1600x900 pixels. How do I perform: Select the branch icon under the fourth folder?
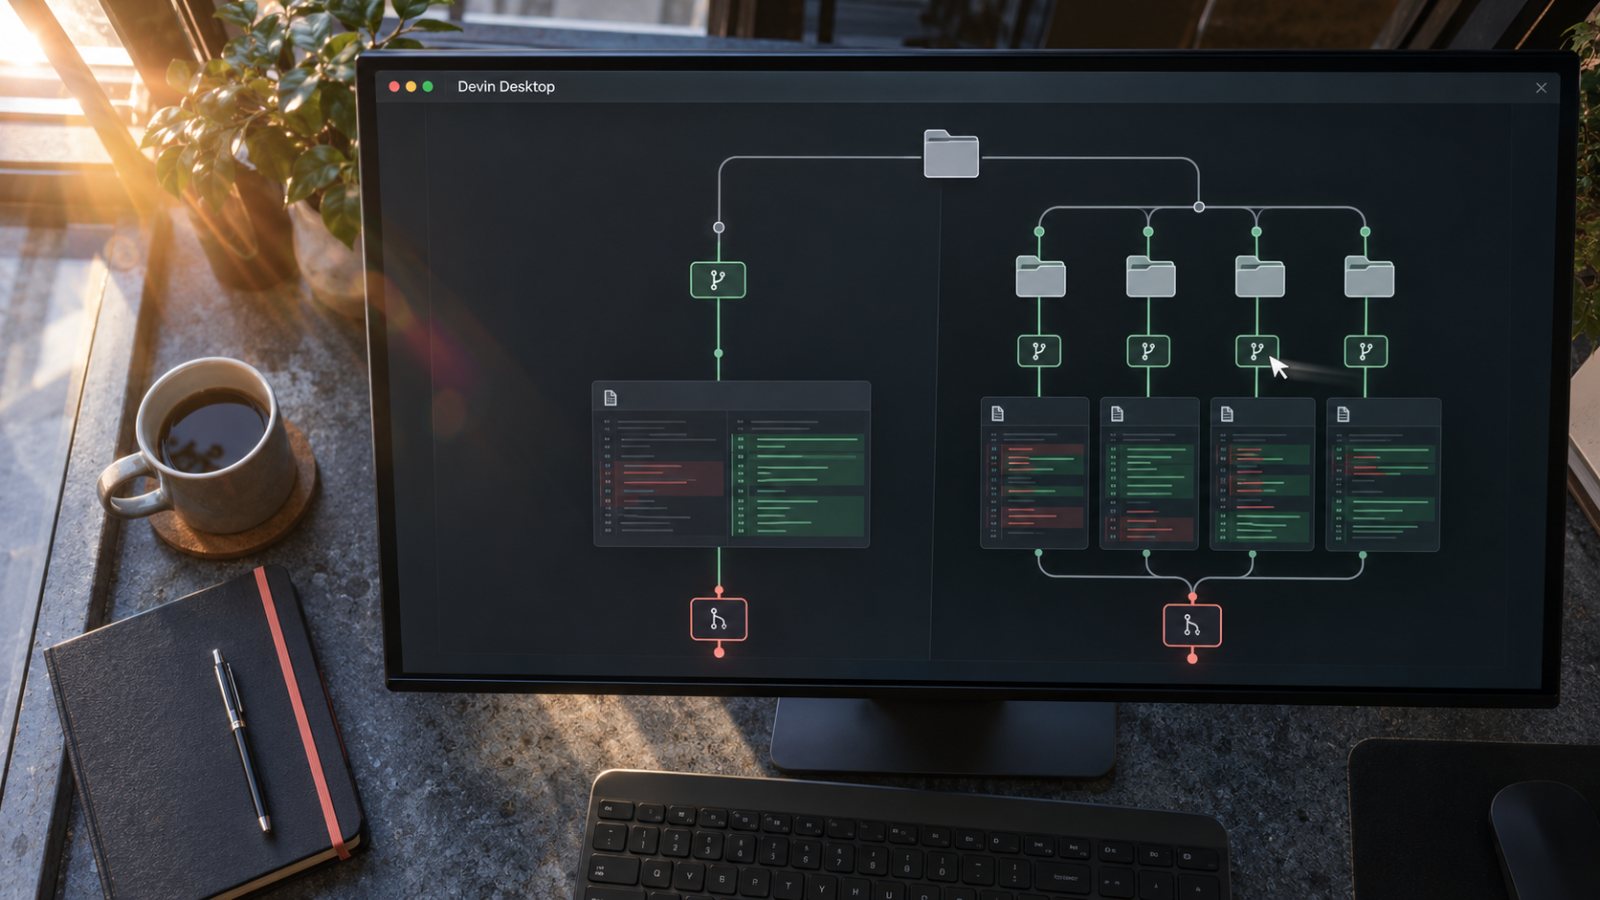pos(1366,351)
